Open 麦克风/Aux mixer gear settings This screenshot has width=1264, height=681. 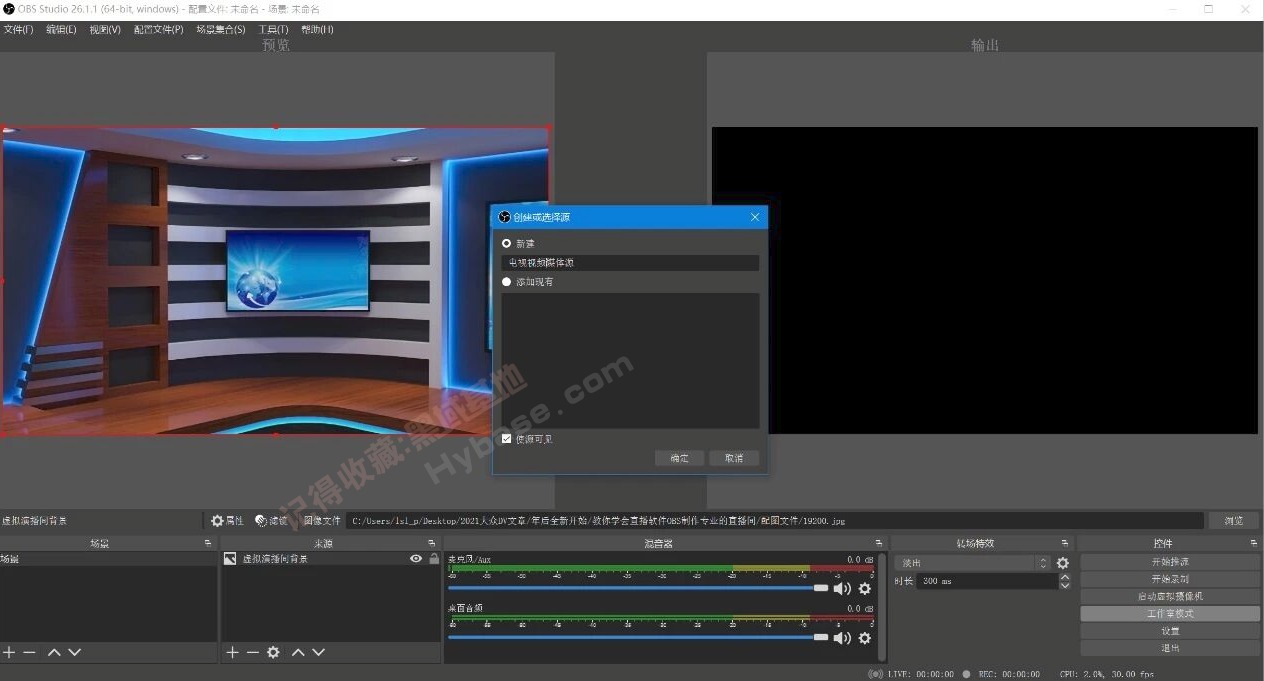point(864,588)
